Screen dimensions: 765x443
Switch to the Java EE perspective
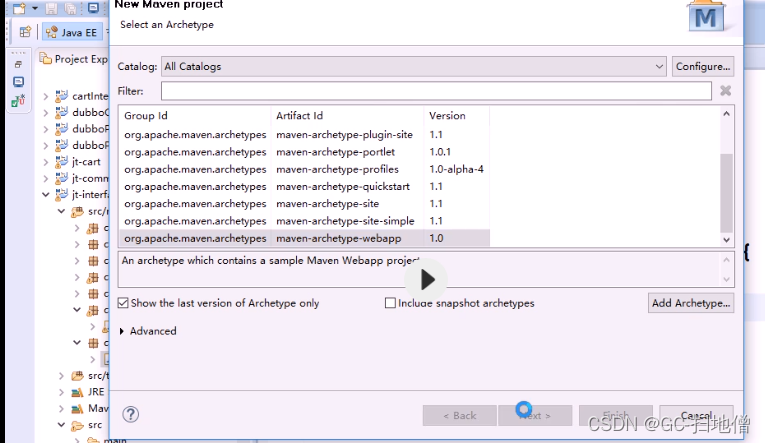72,33
